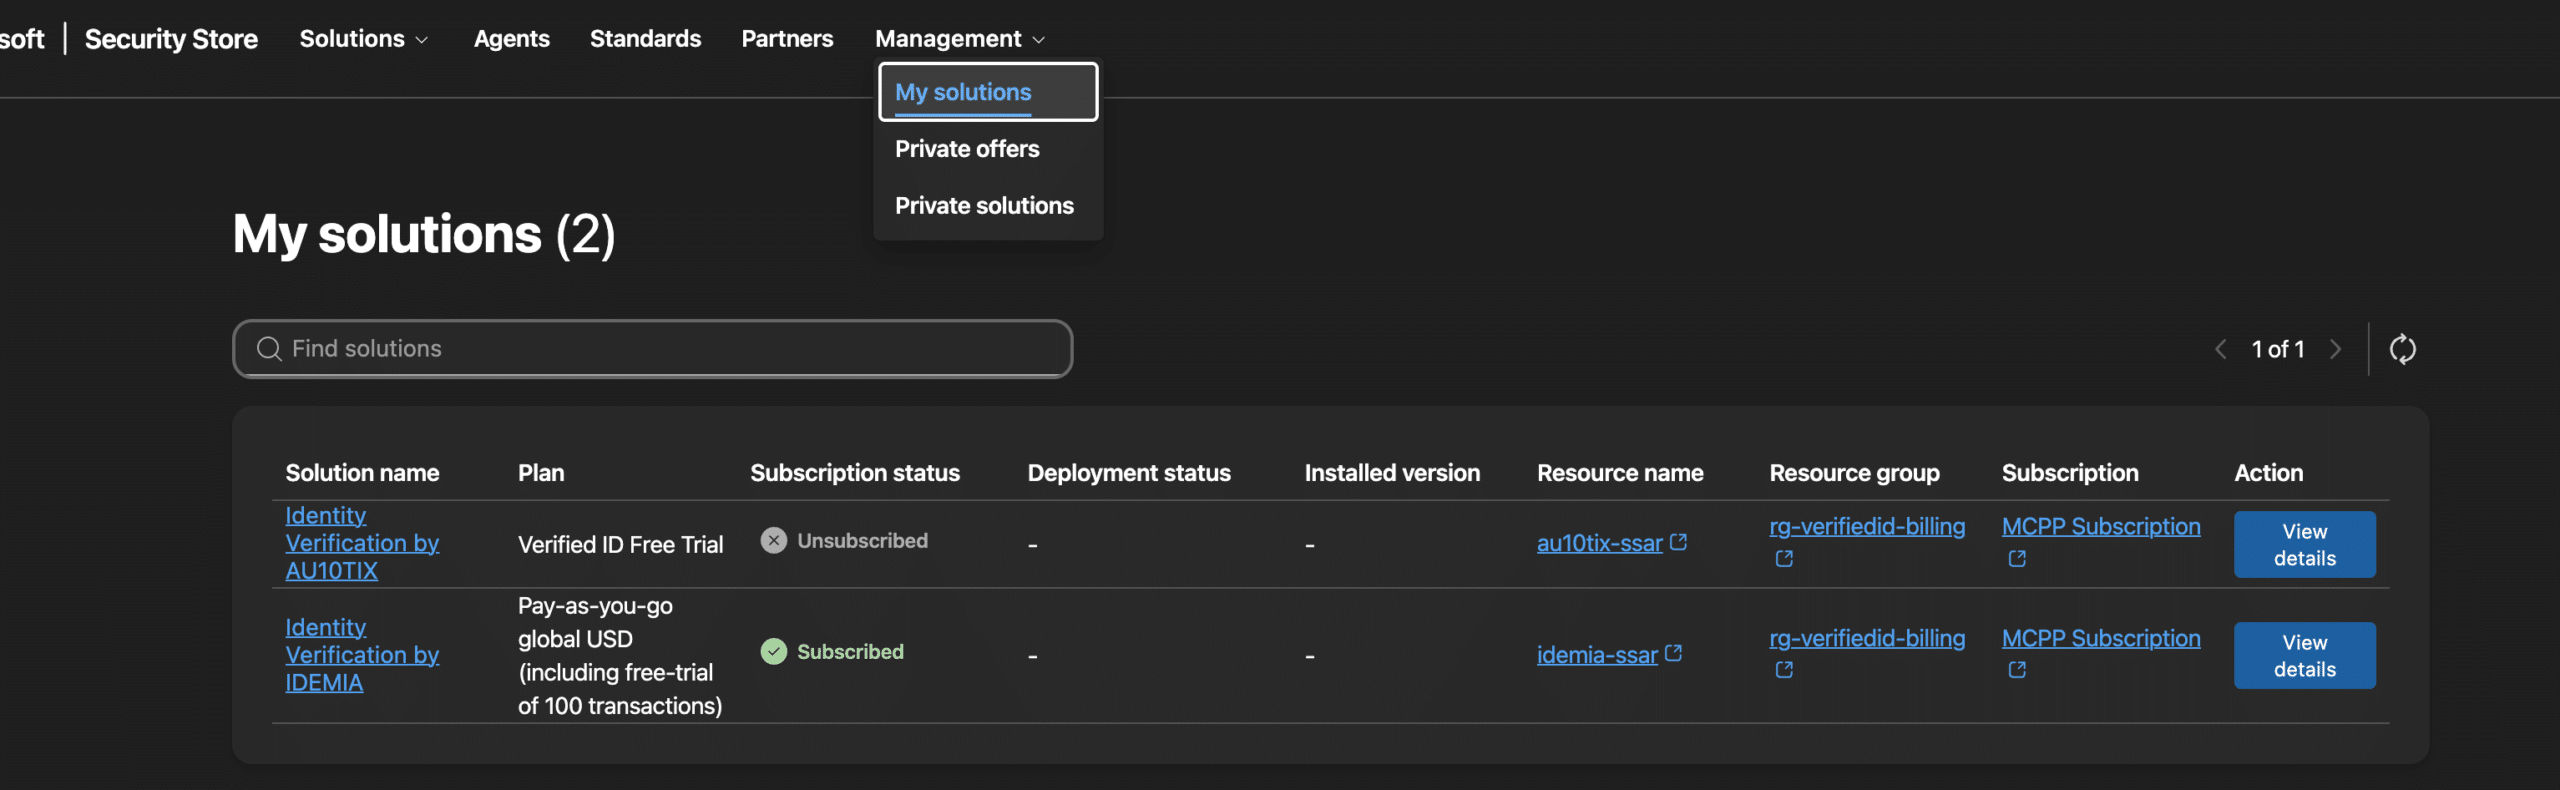The height and width of the screenshot is (790, 2560).
Task: Expand the Solutions dropdown in navigation
Action: click(x=363, y=39)
